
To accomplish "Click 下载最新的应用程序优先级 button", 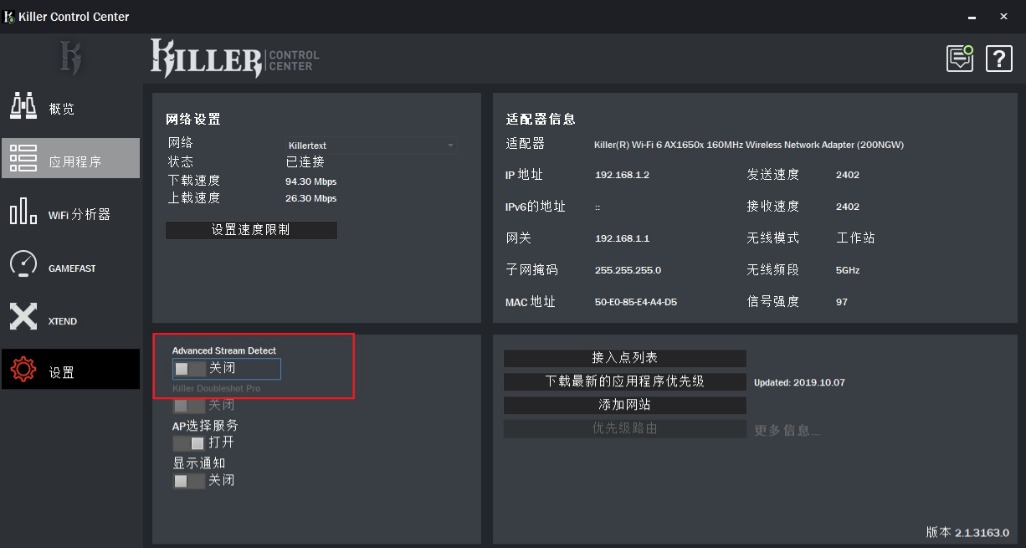I will [625, 382].
